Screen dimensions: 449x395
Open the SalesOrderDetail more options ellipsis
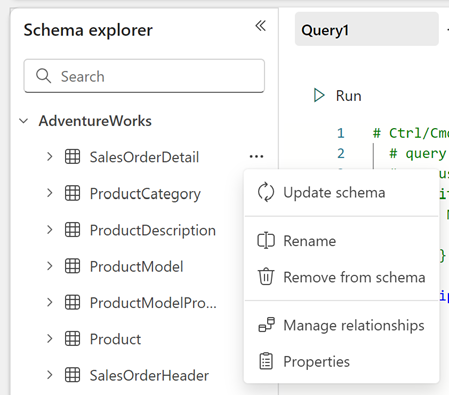[256, 156]
